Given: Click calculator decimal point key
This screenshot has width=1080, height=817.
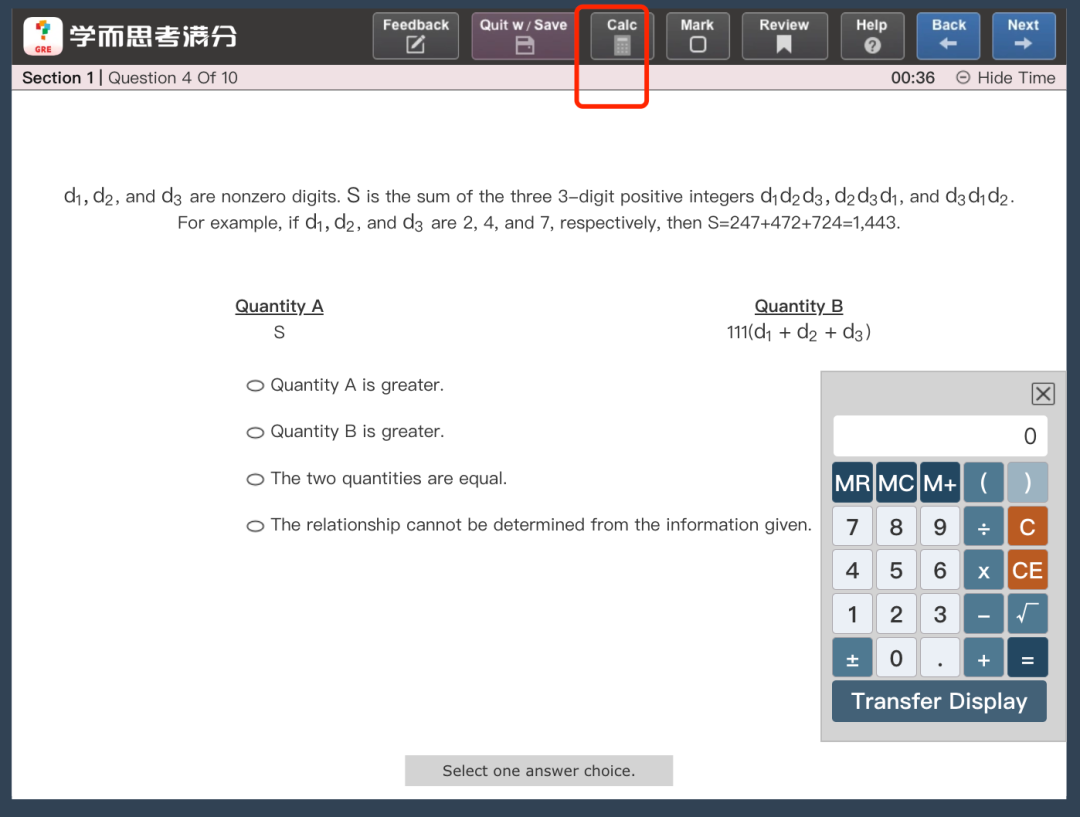Looking at the screenshot, I should click(940, 658).
